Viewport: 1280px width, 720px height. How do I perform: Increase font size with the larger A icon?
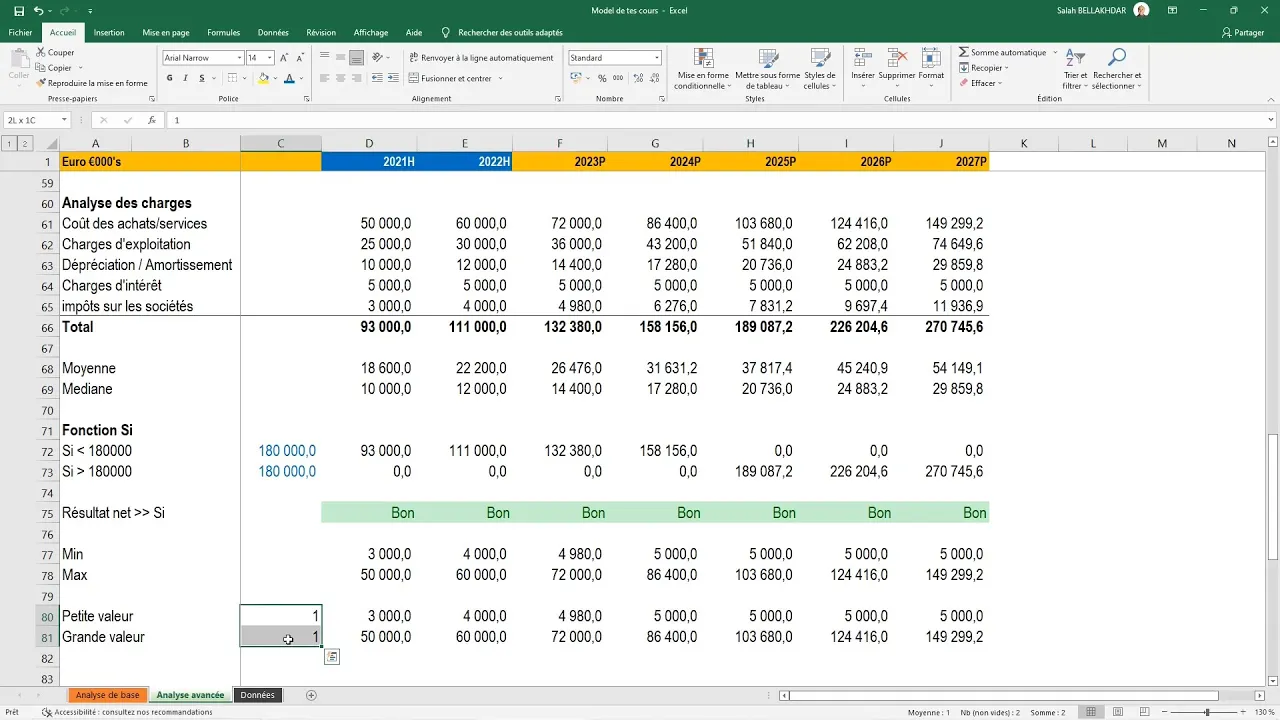click(284, 58)
